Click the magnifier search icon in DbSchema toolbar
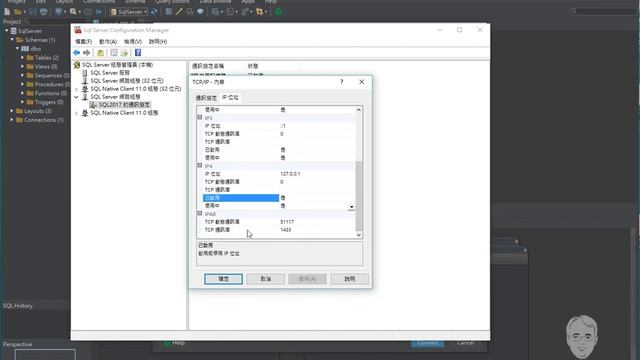 [x=73, y=12]
